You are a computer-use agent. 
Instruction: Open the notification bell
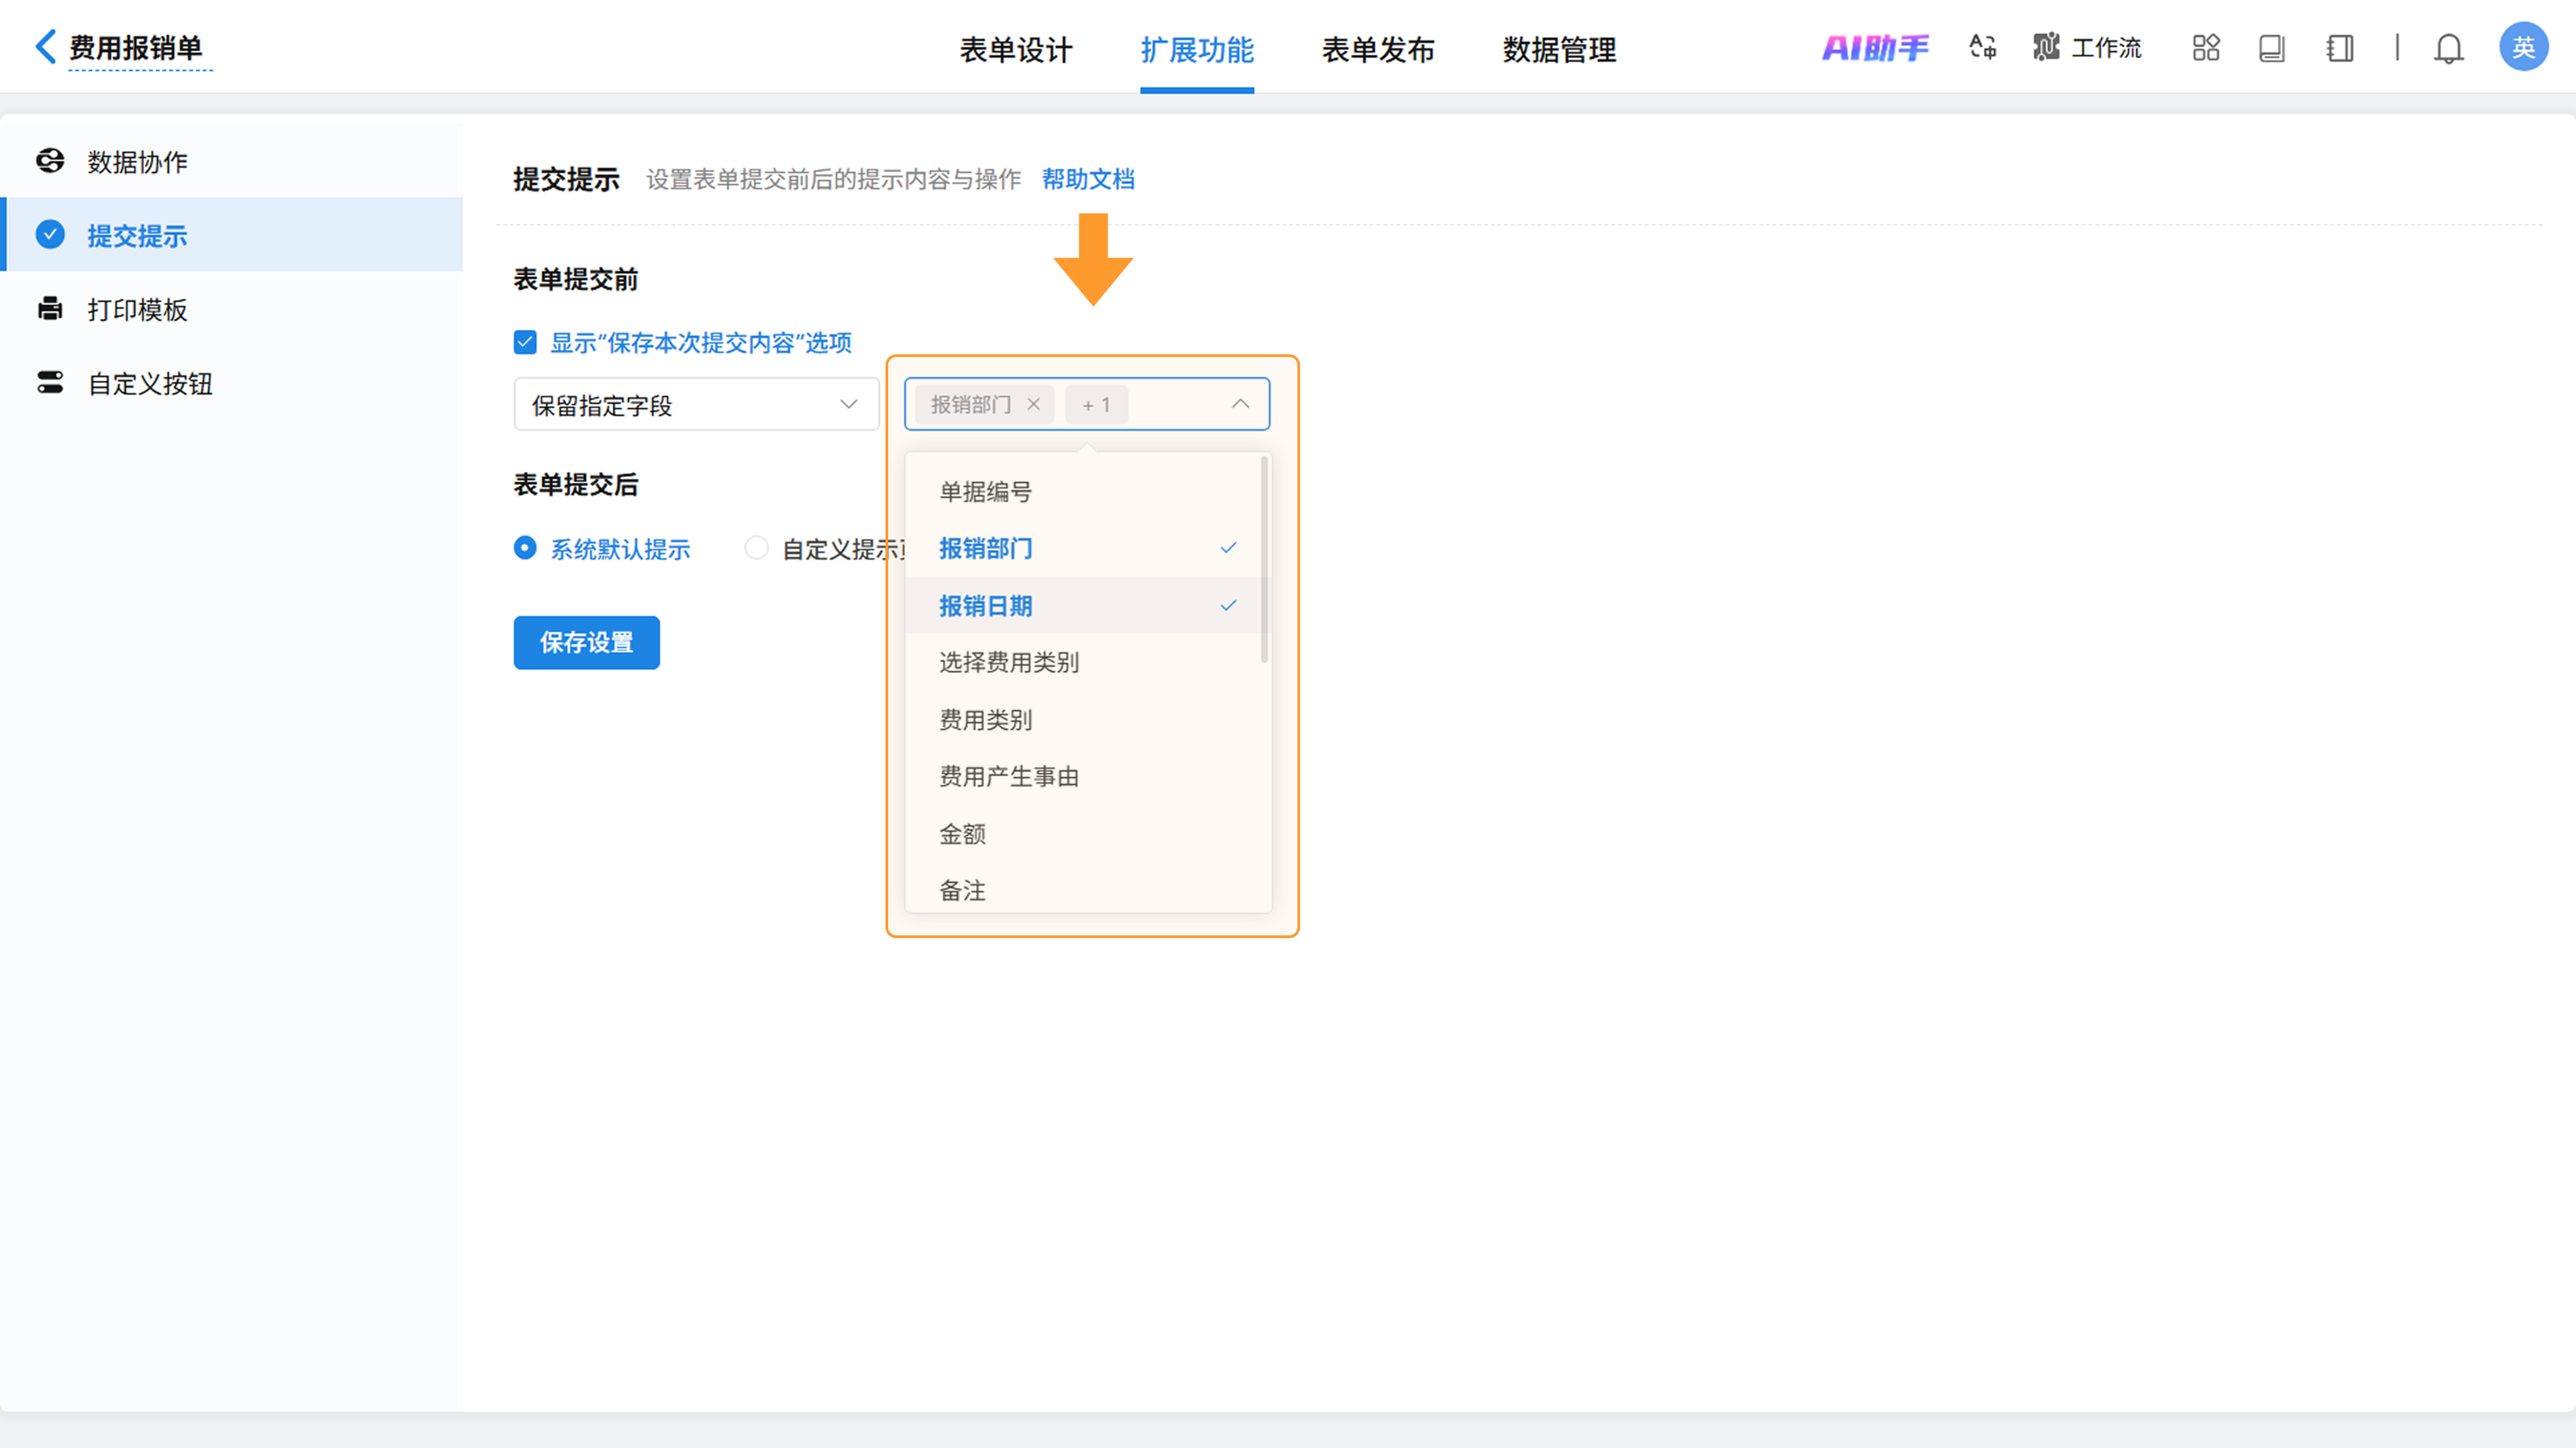pyautogui.click(x=2448, y=48)
